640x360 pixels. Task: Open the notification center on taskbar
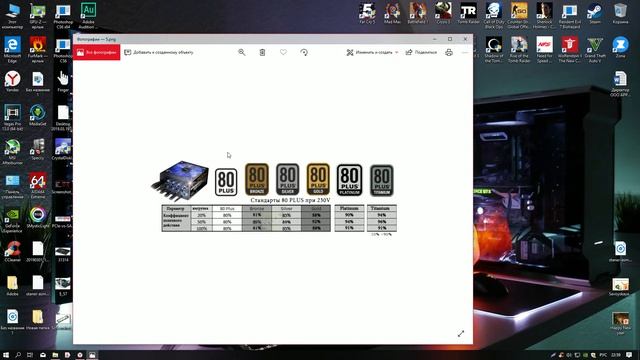[629, 355]
